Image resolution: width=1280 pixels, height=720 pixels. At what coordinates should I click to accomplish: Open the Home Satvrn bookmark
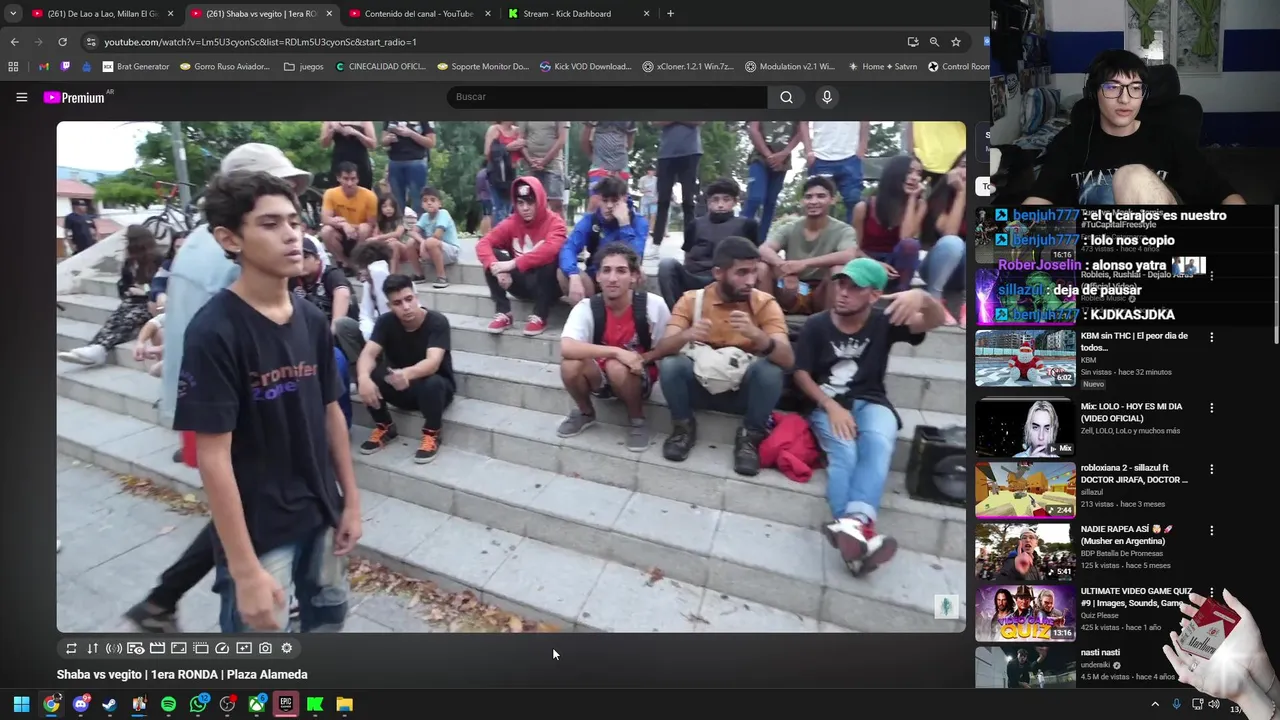(x=882, y=67)
